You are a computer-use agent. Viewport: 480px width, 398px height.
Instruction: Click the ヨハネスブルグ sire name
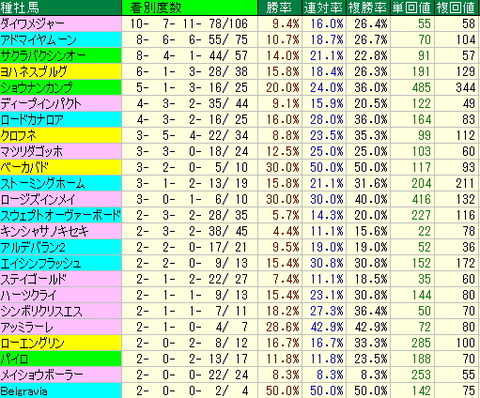[x=34, y=72]
